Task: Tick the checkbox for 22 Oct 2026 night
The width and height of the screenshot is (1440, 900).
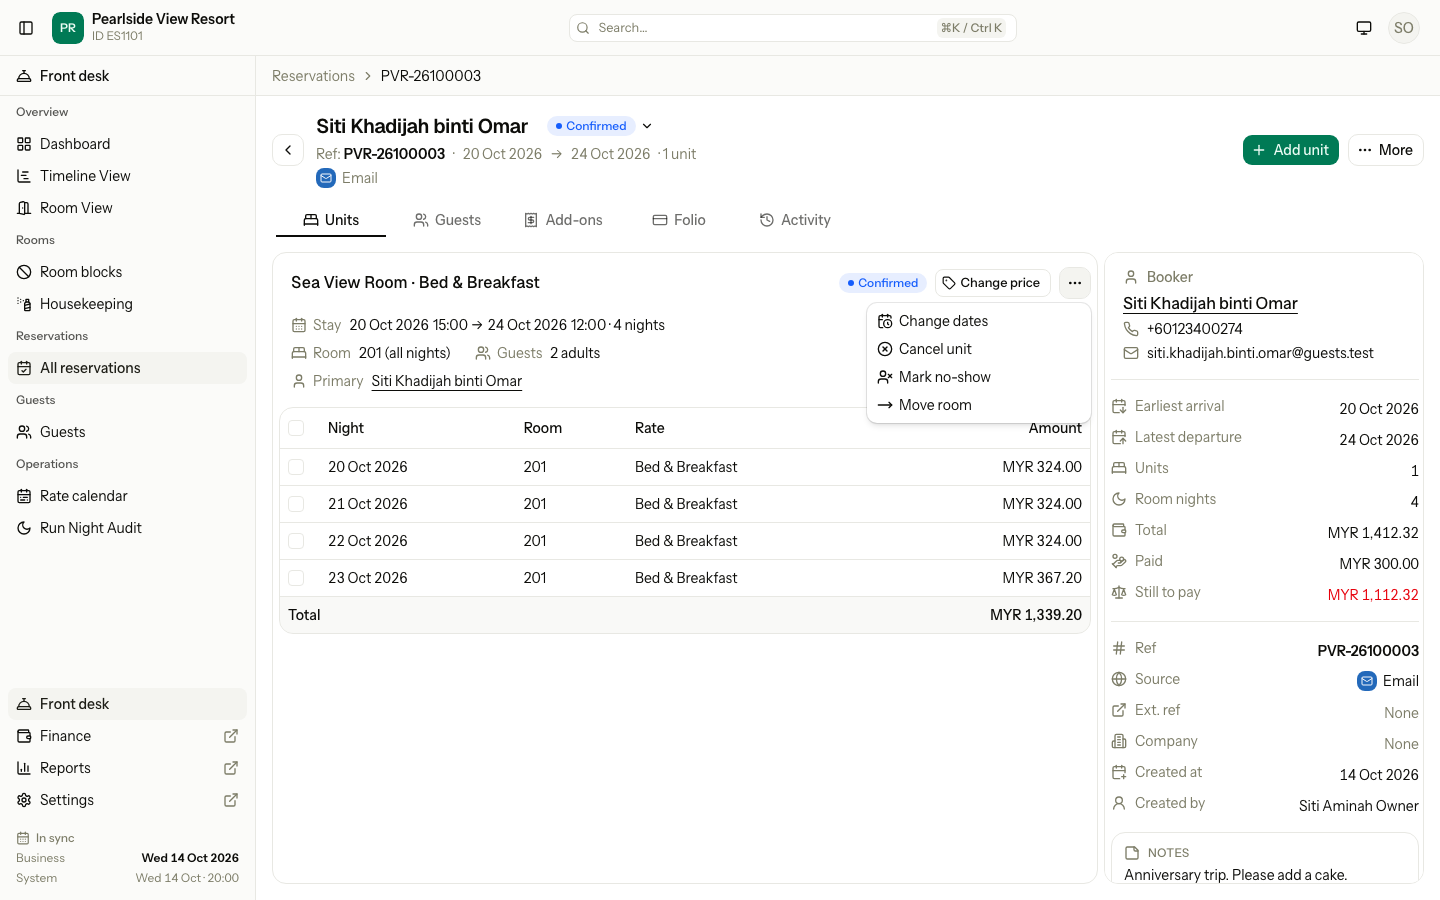Action: pos(296,541)
